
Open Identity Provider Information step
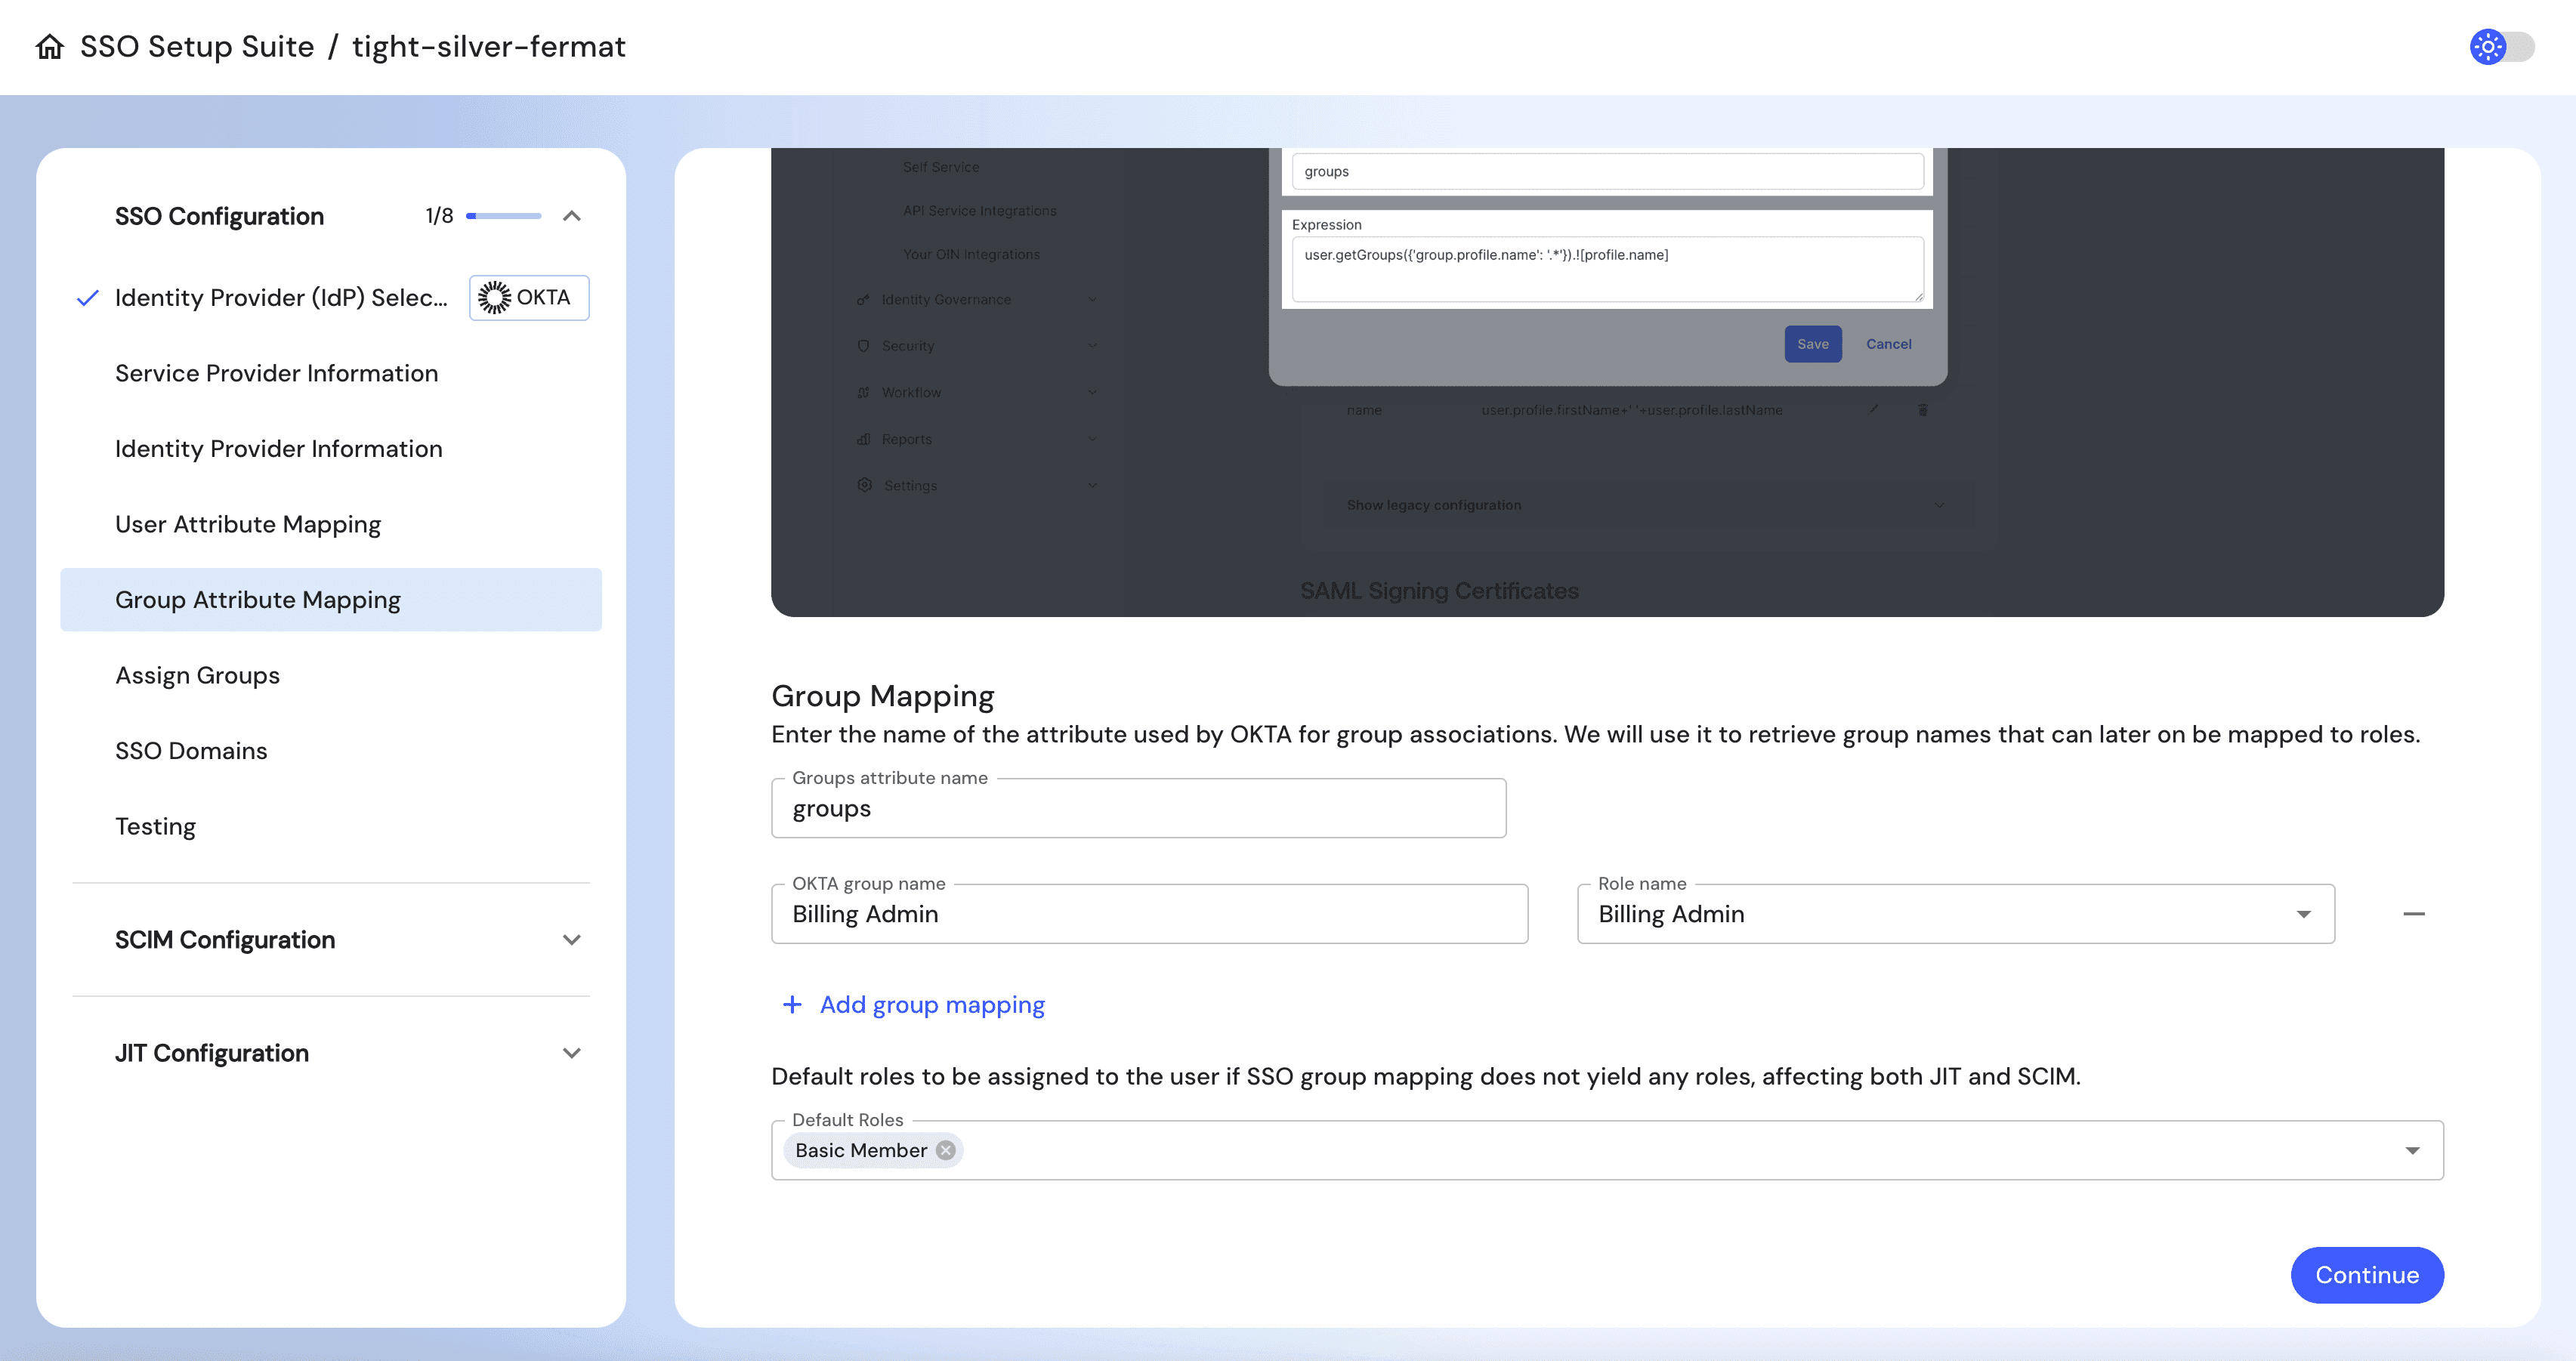279,449
